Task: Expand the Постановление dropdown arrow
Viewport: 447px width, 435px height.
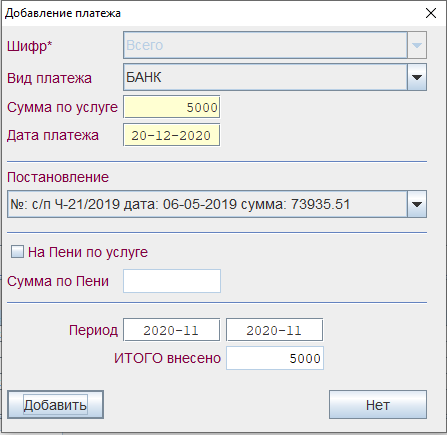Action: 417,204
